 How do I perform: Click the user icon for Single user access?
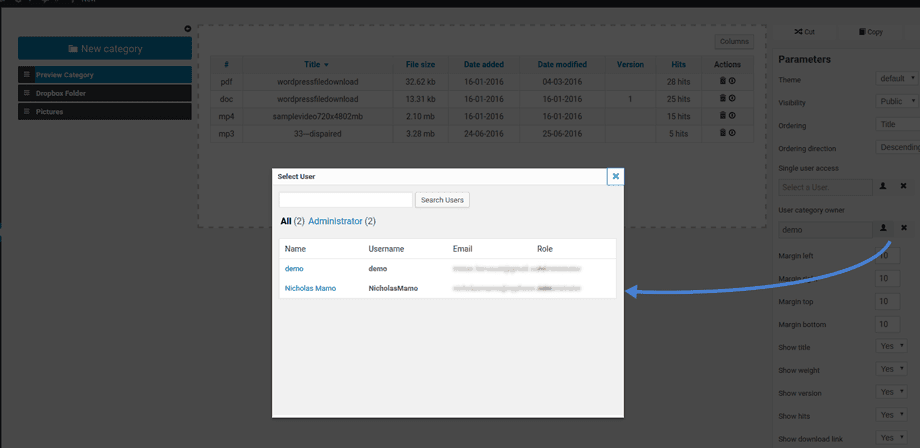point(883,186)
